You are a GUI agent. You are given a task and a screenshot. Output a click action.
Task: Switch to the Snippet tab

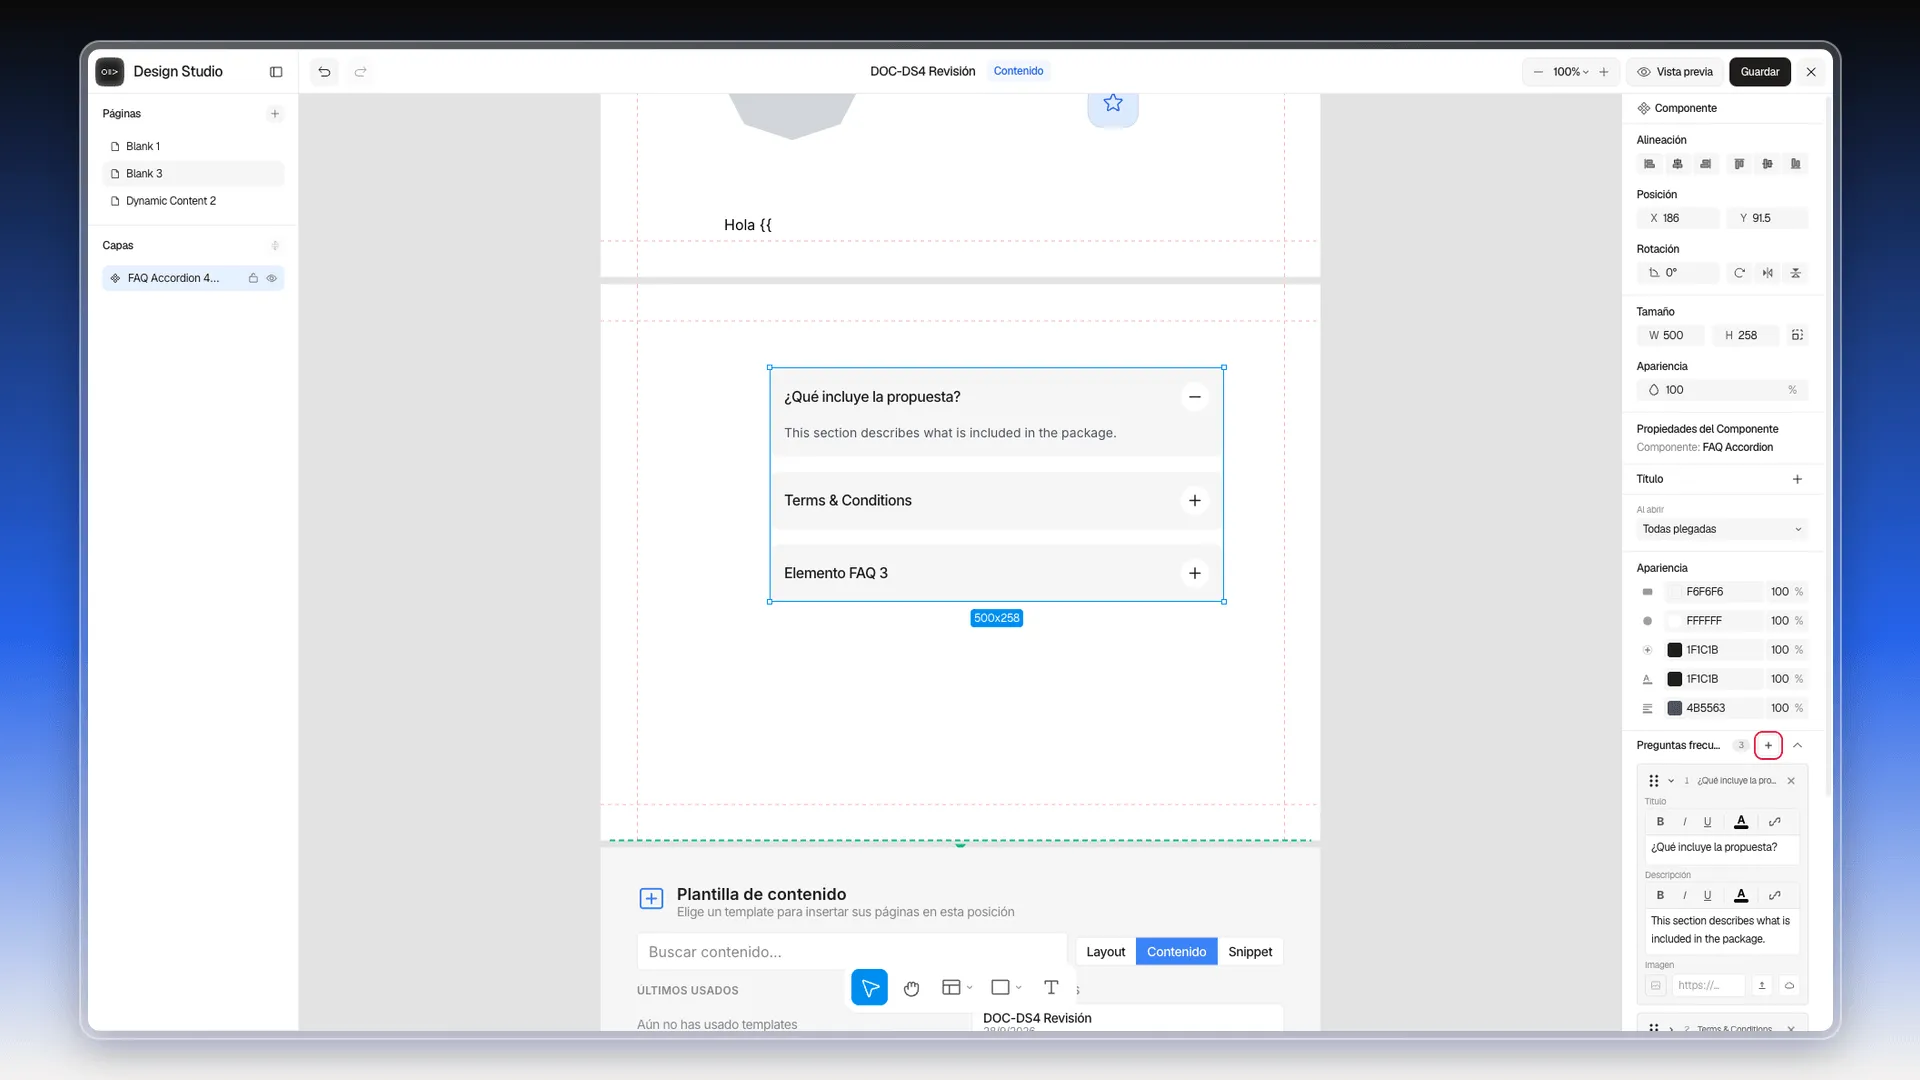click(1250, 953)
